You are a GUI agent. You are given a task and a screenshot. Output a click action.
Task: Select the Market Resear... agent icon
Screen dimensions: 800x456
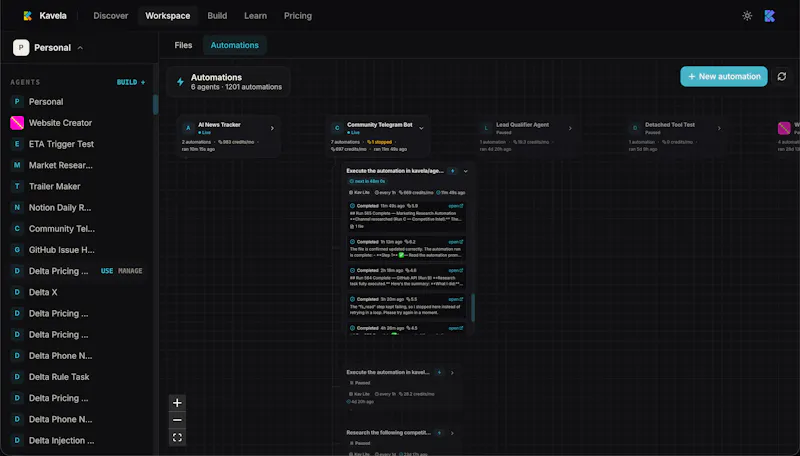pos(17,165)
